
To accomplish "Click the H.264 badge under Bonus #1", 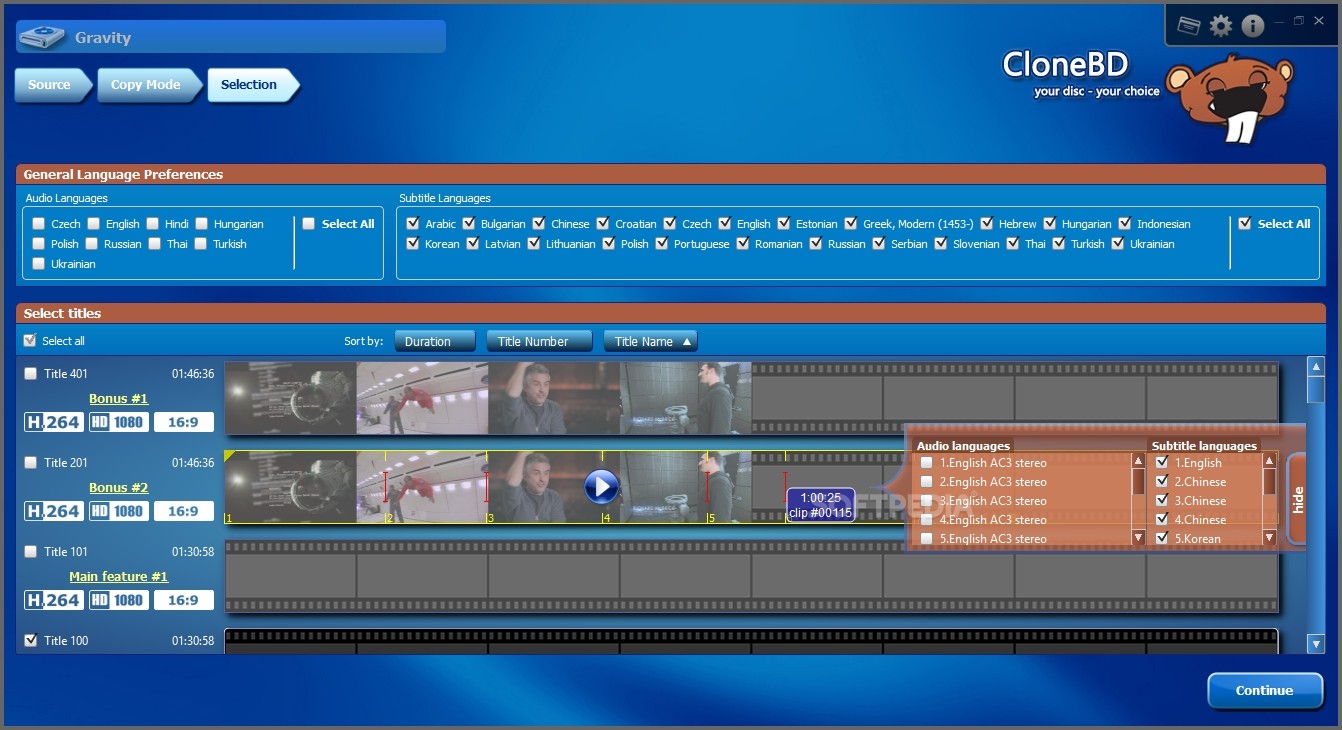I will point(54,422).
